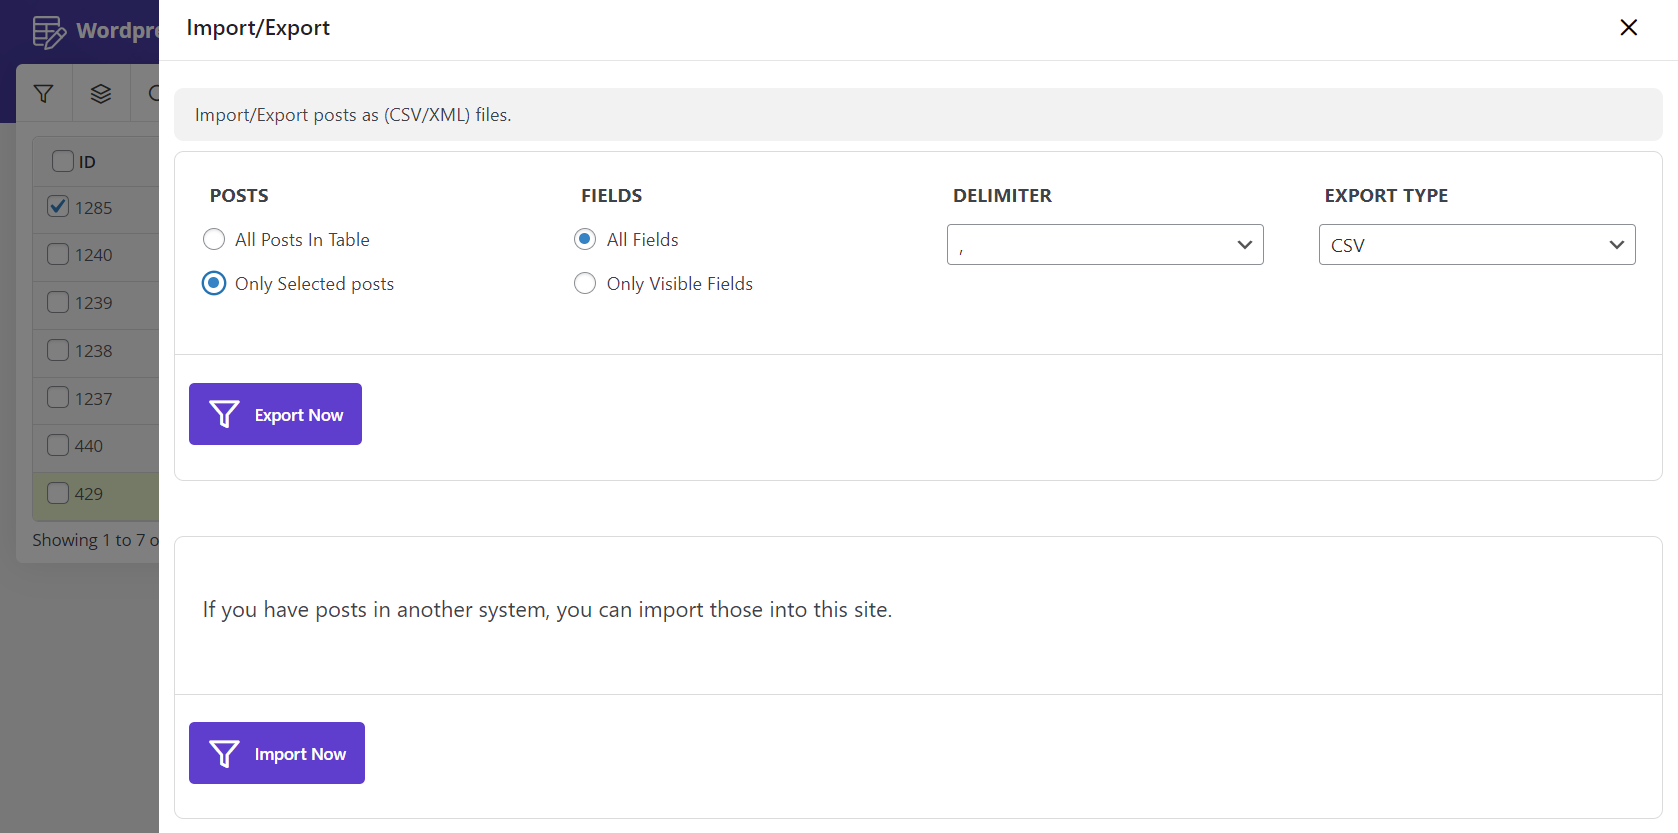Uncheck the checkbox for post 1285
Image resolution: width=1678 pixels, height=833 pixels.
coord(58,207)
